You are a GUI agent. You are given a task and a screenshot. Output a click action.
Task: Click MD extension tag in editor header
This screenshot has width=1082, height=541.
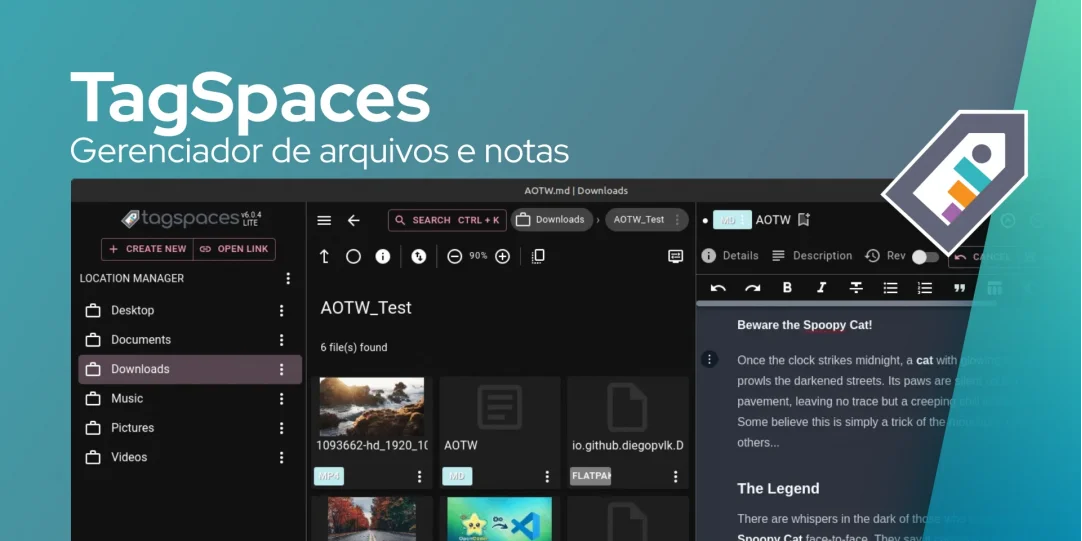point(732,220)
